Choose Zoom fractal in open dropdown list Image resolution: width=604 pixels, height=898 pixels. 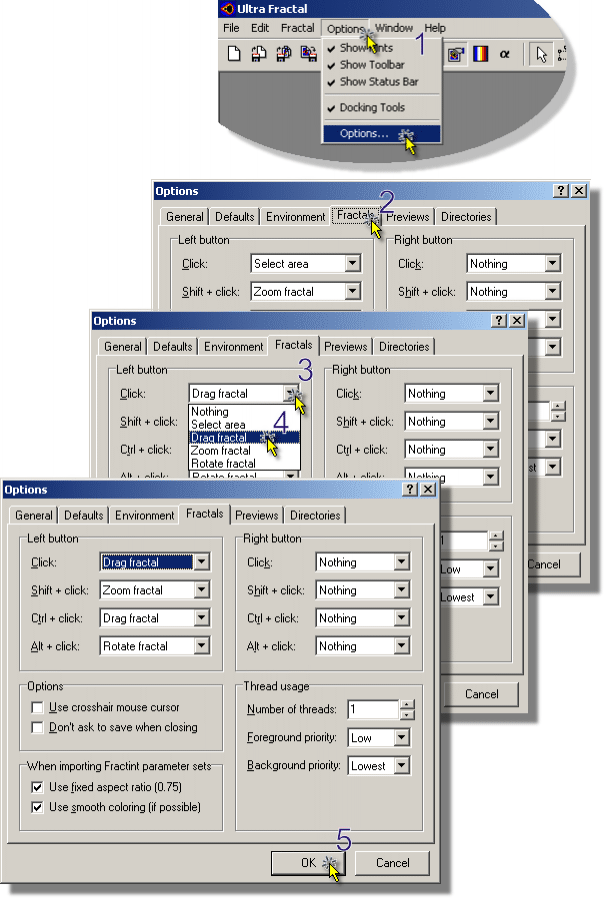coord(244,451)
